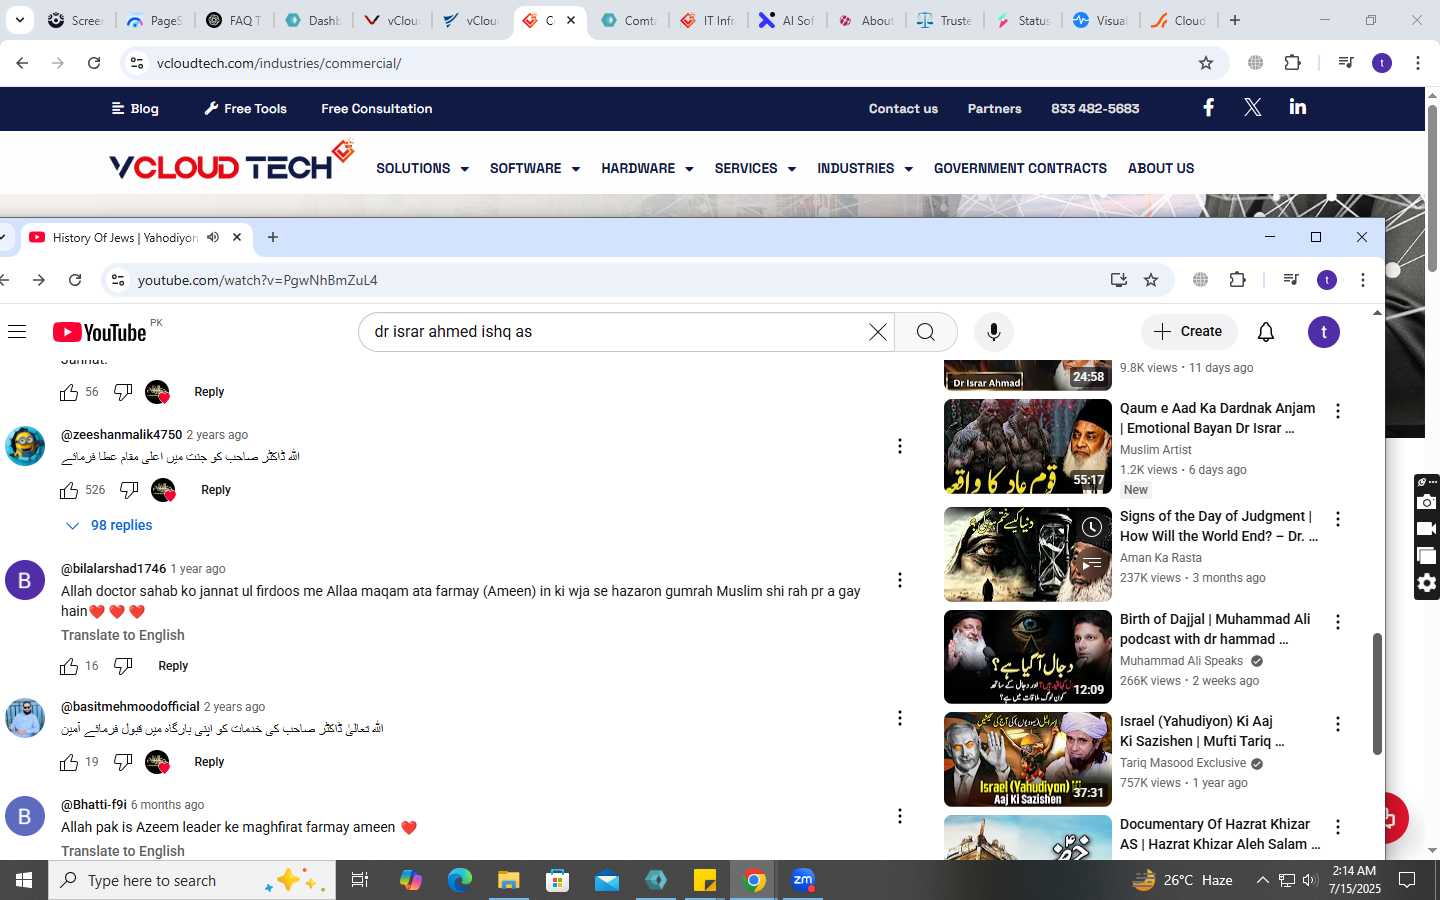Open Microsoft Edge from the taskbar

[460, 880]
